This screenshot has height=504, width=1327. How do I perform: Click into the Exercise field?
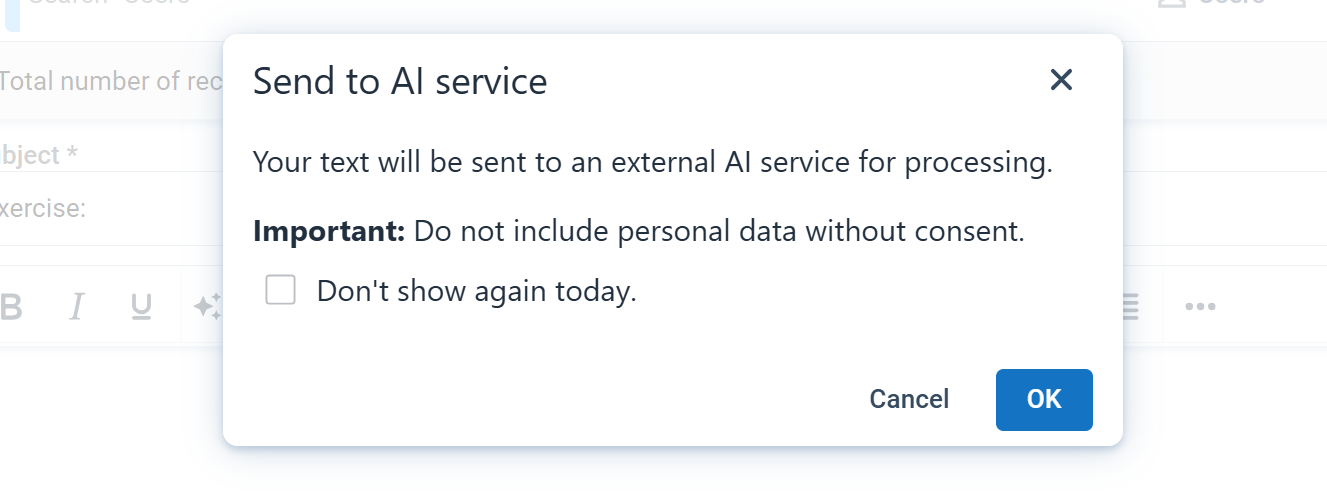(x=110, y=209)
